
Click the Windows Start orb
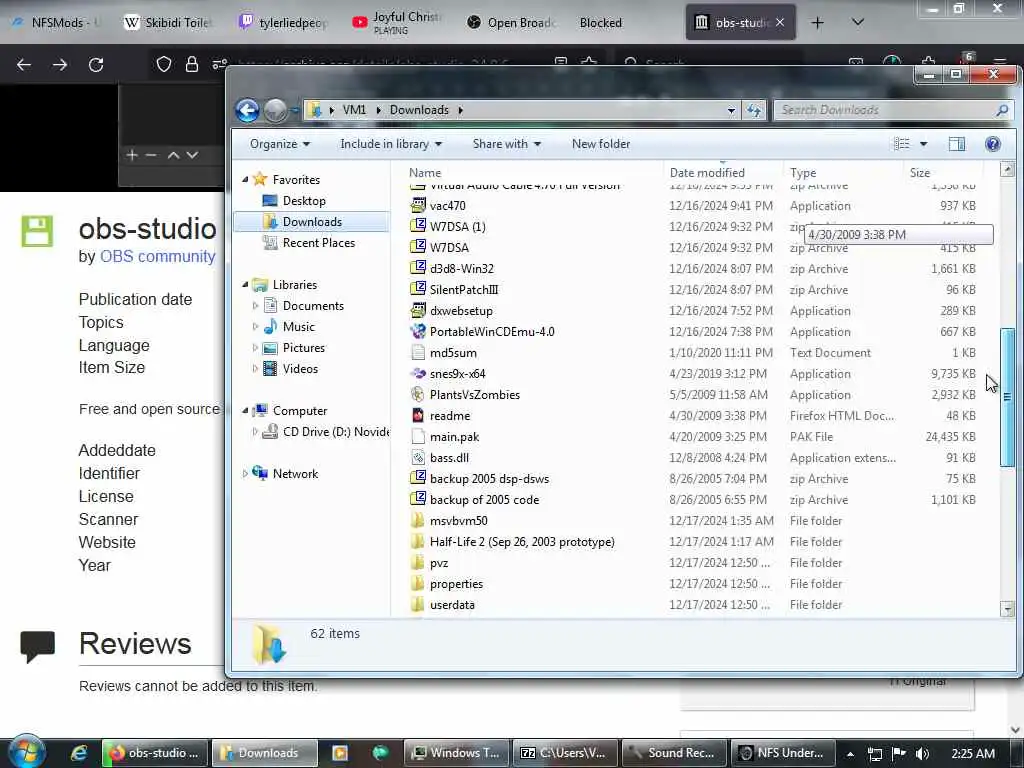click(26, 752)
